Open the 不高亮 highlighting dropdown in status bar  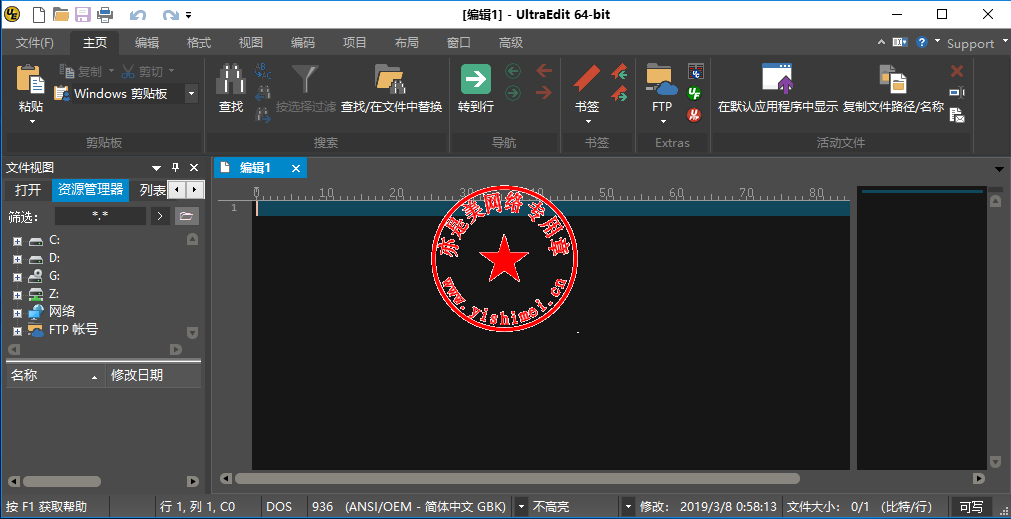pyautogui.click(x=628, y=507)
